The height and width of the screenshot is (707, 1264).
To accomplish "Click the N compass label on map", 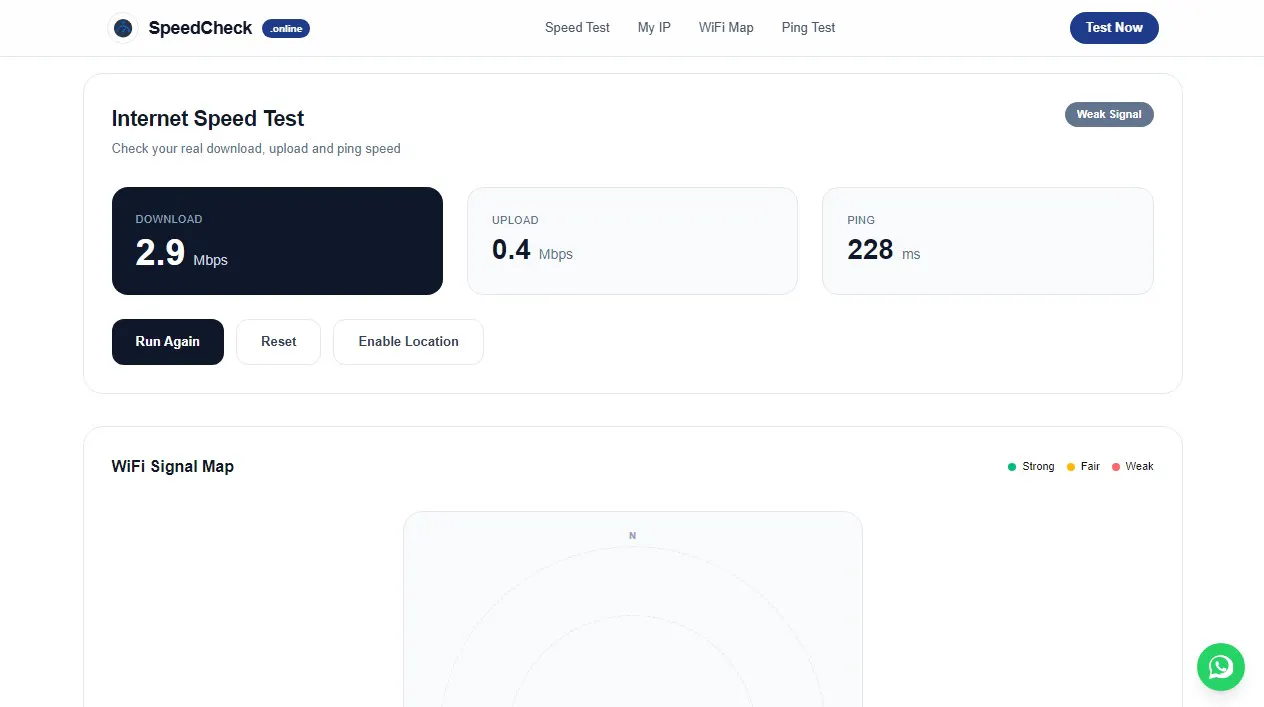I will coord(632,536).
